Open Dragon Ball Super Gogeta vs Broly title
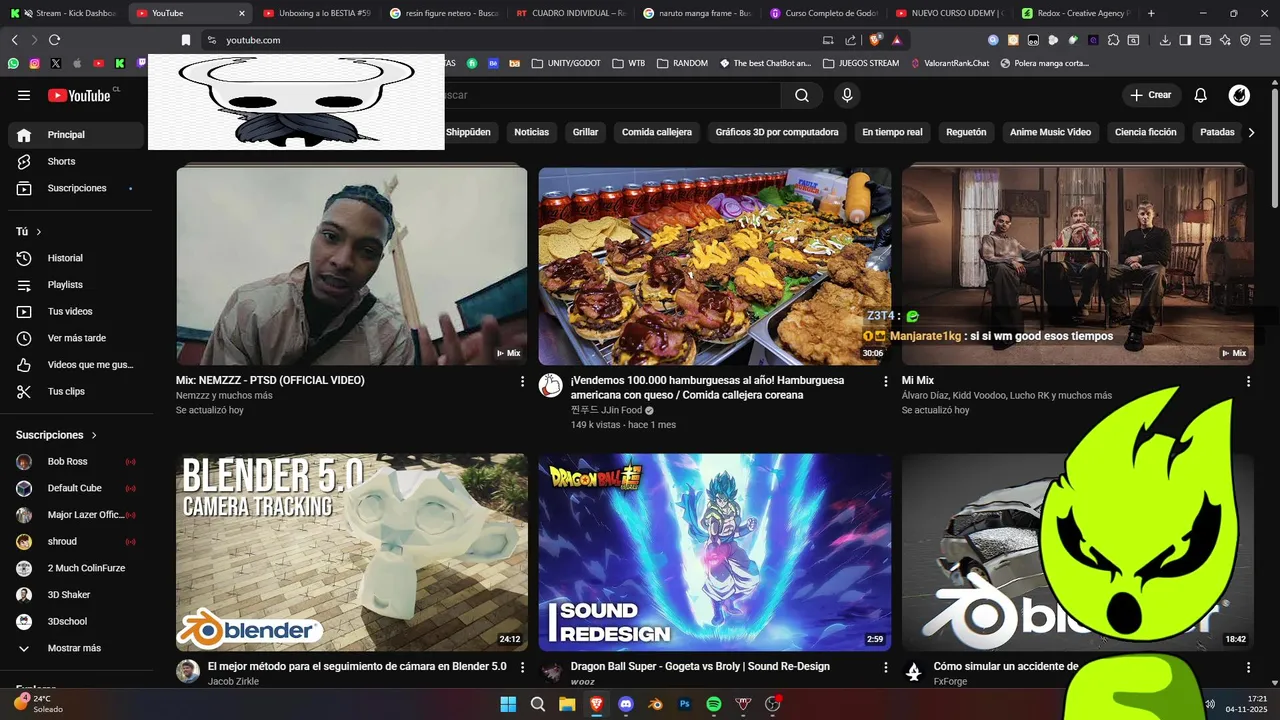The height and width of the screenshot is (720, 1280). [x=700, y=667]
